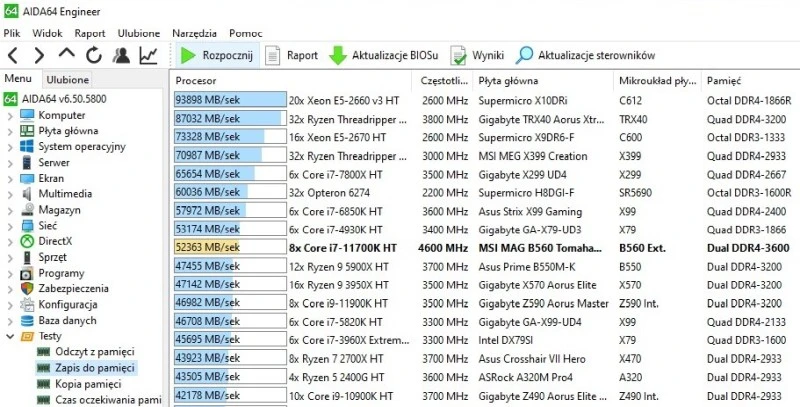Collapse the Testy tree node

11,337
